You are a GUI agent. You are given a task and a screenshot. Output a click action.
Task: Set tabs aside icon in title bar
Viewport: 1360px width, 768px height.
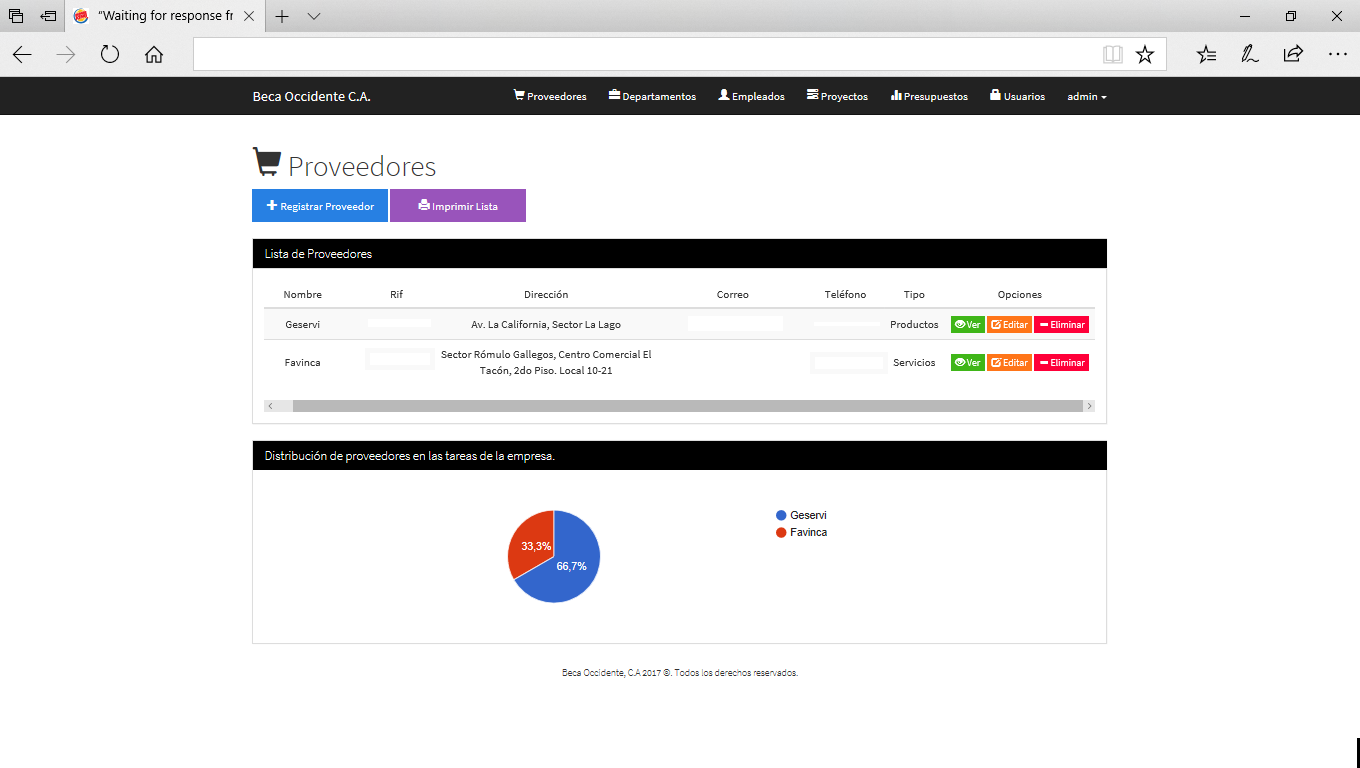point(48,16)
